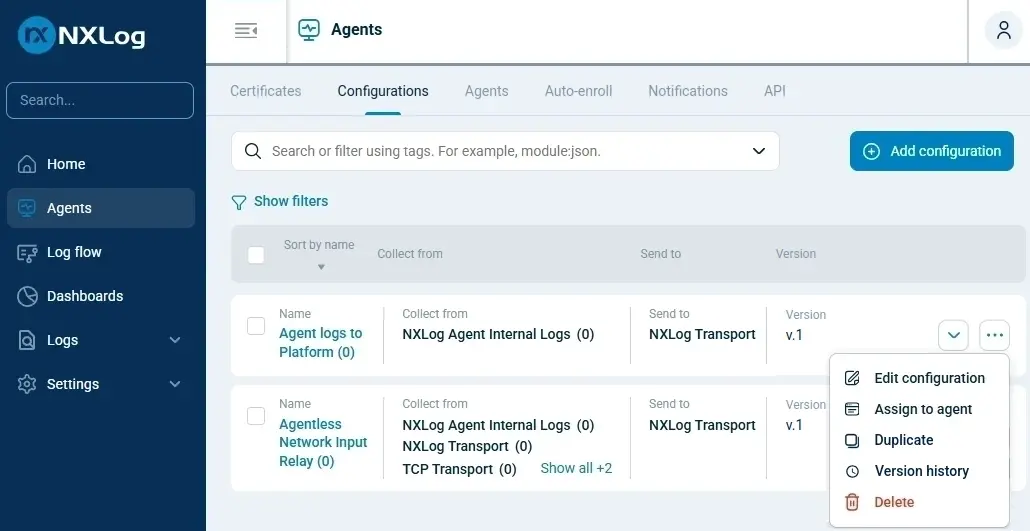Image resolution: width=1030 pixels, height=531 pixels.
Task: Expand Agent logs to Platform row chevron
Action: coord(954,335)
